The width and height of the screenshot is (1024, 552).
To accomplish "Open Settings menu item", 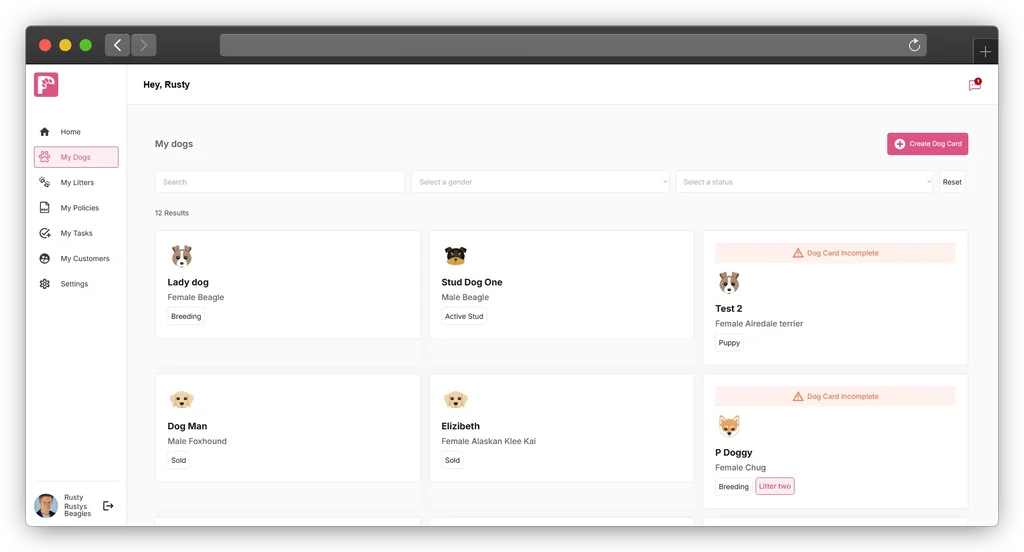I will tap(76, 284).
